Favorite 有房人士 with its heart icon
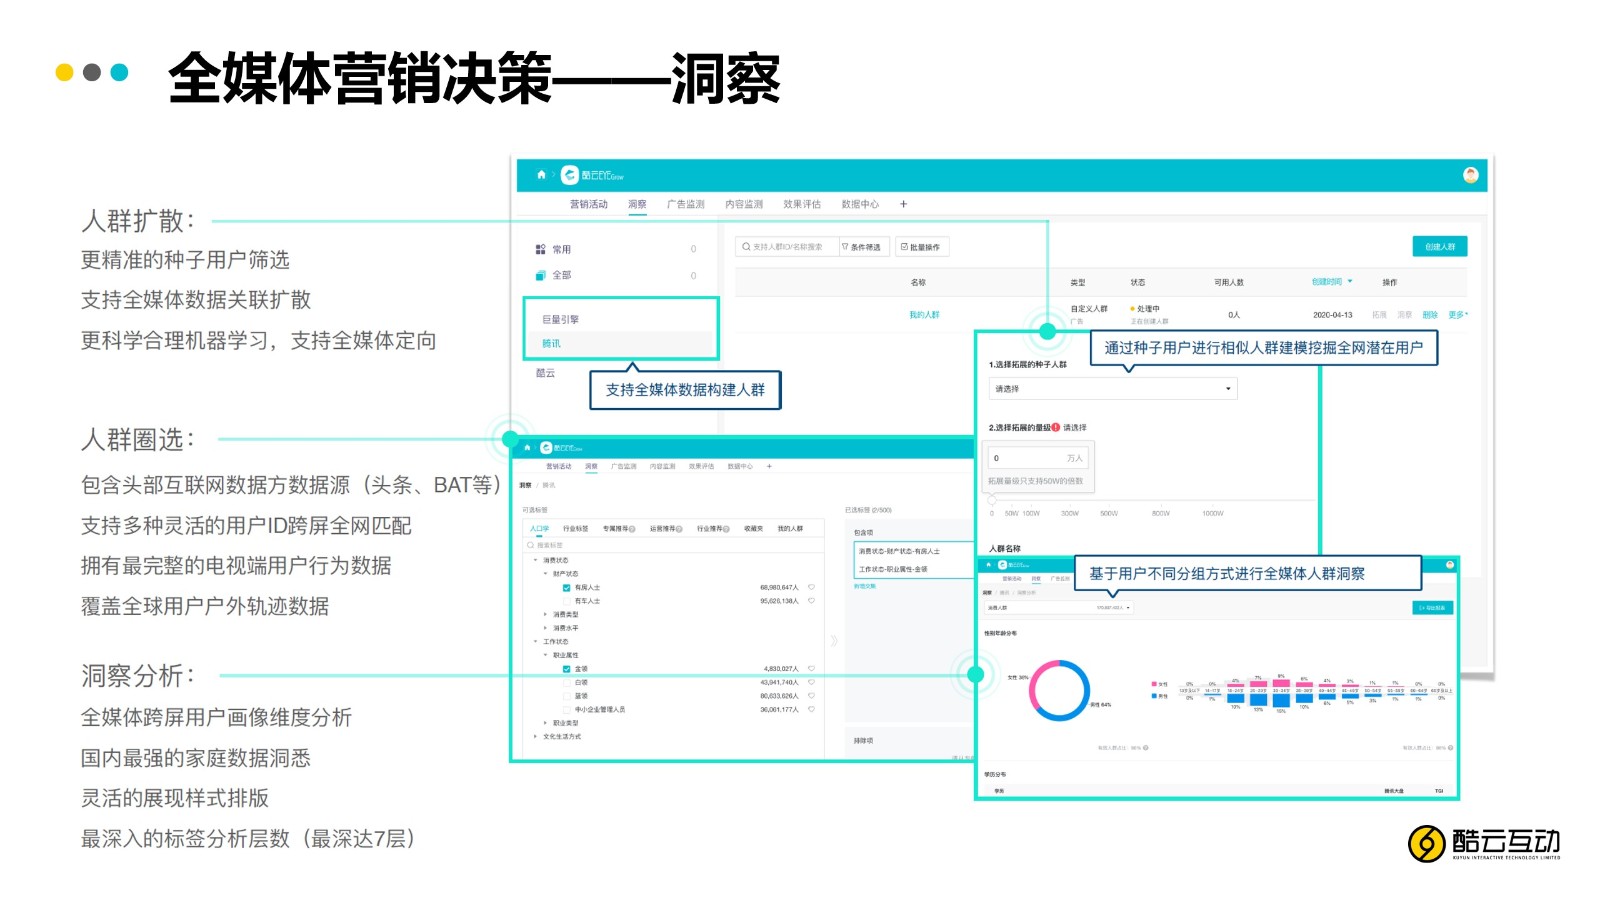The height and width of the screenshot is (900, 1600). pyautogui.click(x=811, y=587)
